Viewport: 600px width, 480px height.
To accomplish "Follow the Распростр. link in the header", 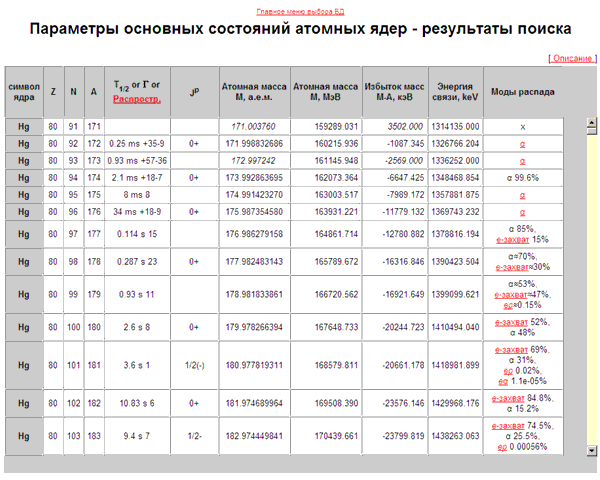I will pos(137,99).
